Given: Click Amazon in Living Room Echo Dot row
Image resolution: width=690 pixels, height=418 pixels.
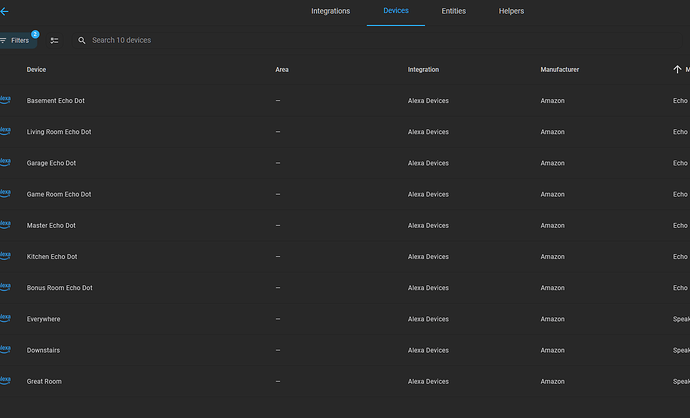Looking at the screenshot, I should coord(552,132).
